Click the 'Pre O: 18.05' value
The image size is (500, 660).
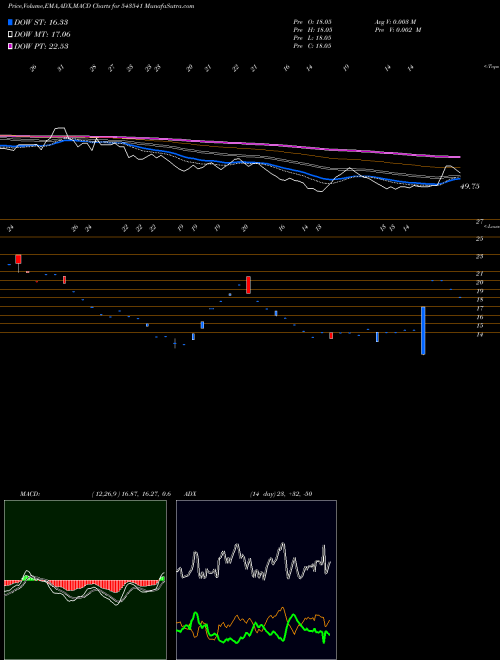click(x=313, y=22)
